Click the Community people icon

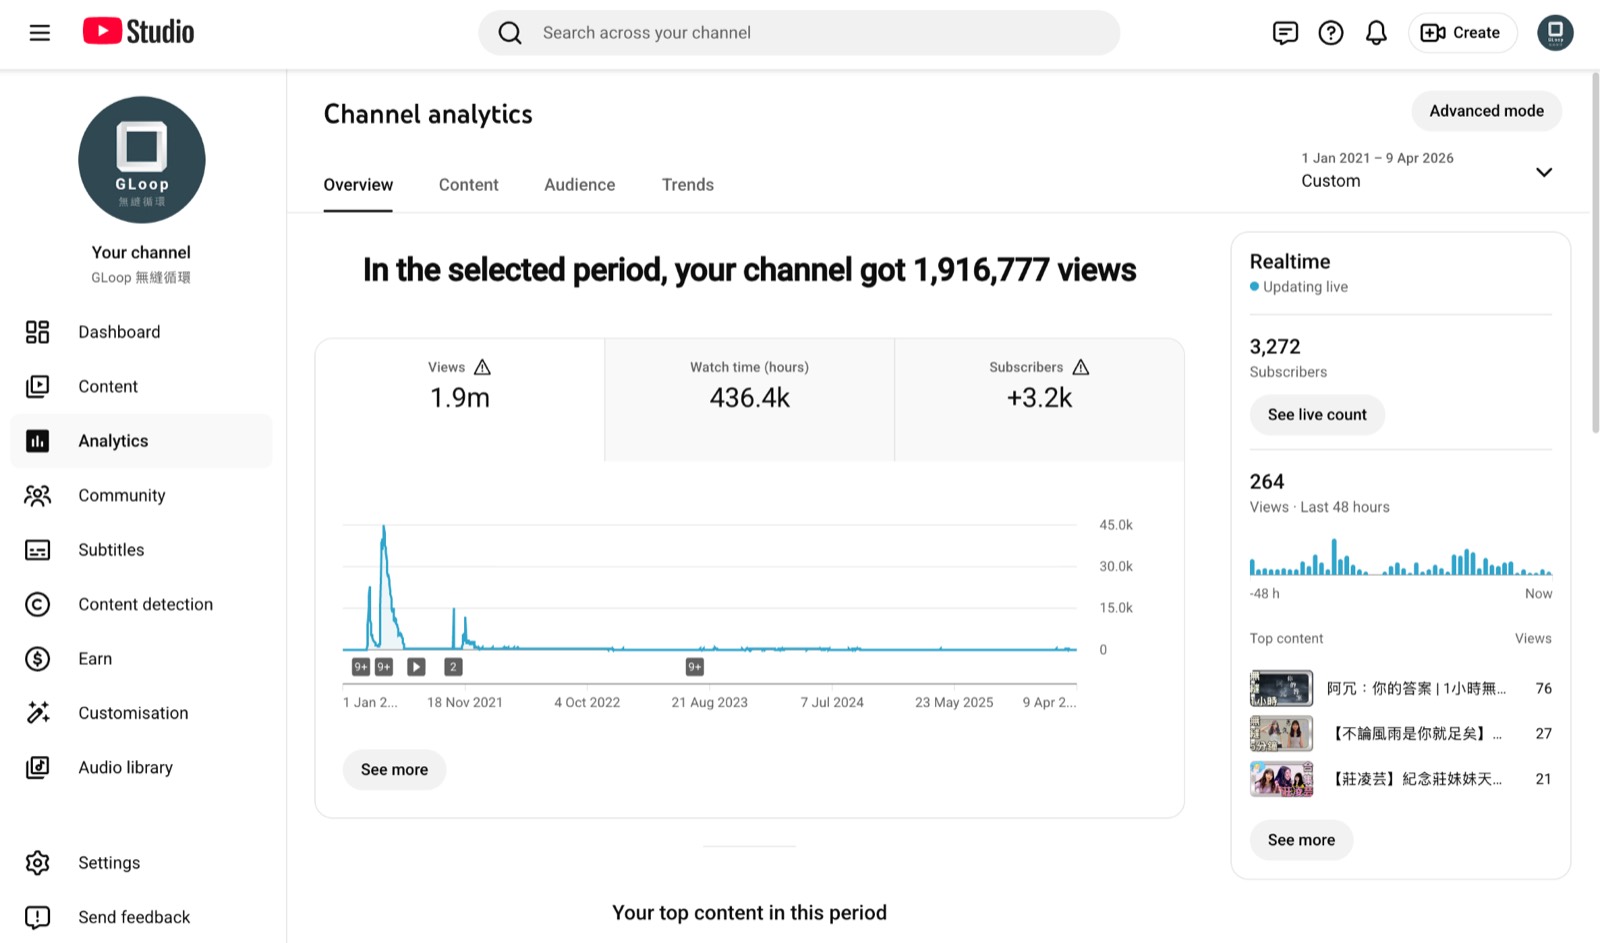pyautogui.click(x=38, y=495)
